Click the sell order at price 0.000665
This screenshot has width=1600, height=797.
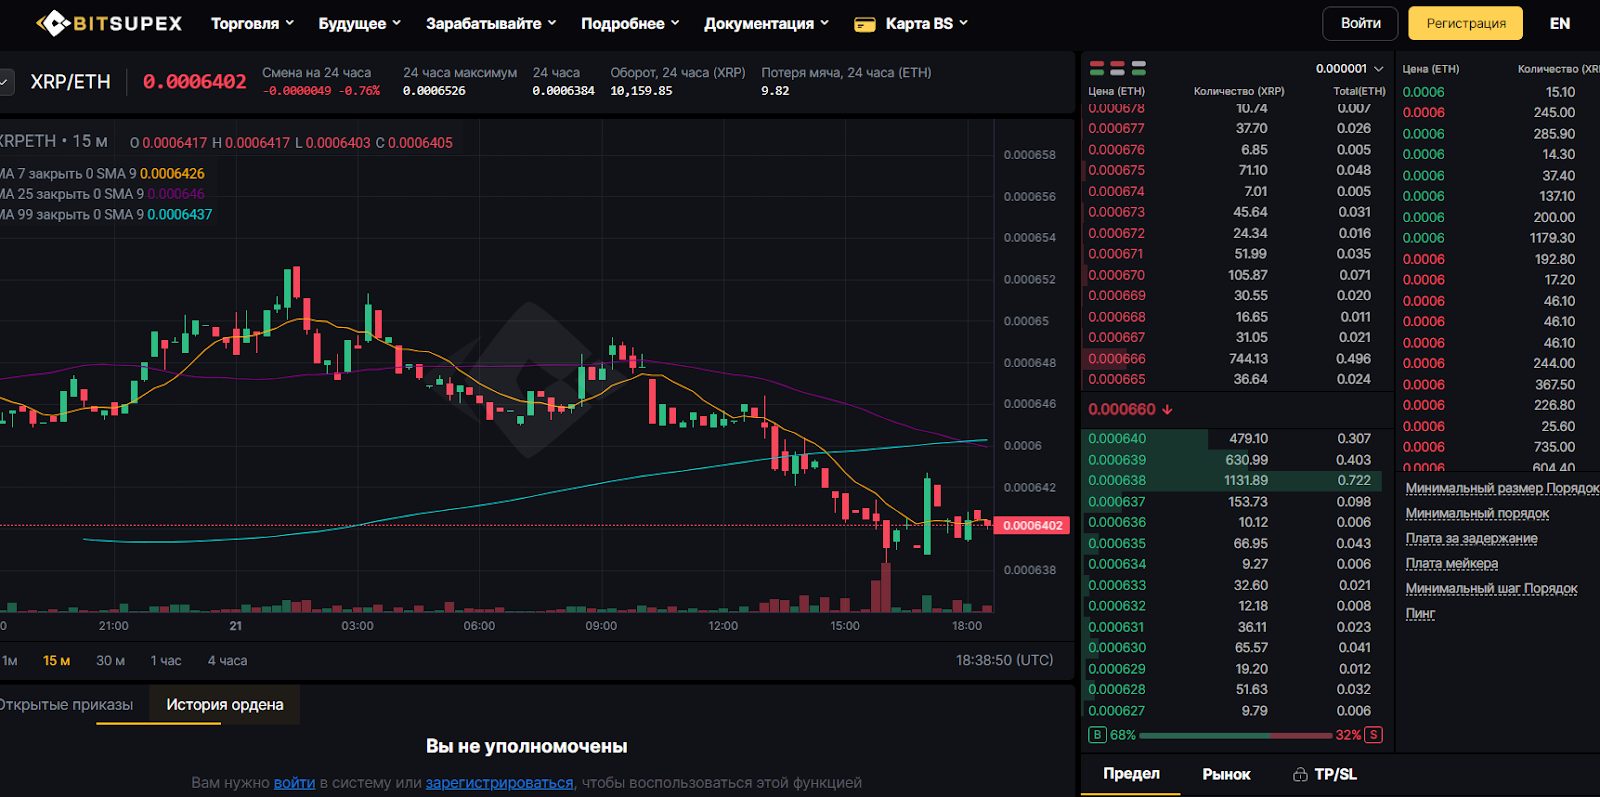1236,380
